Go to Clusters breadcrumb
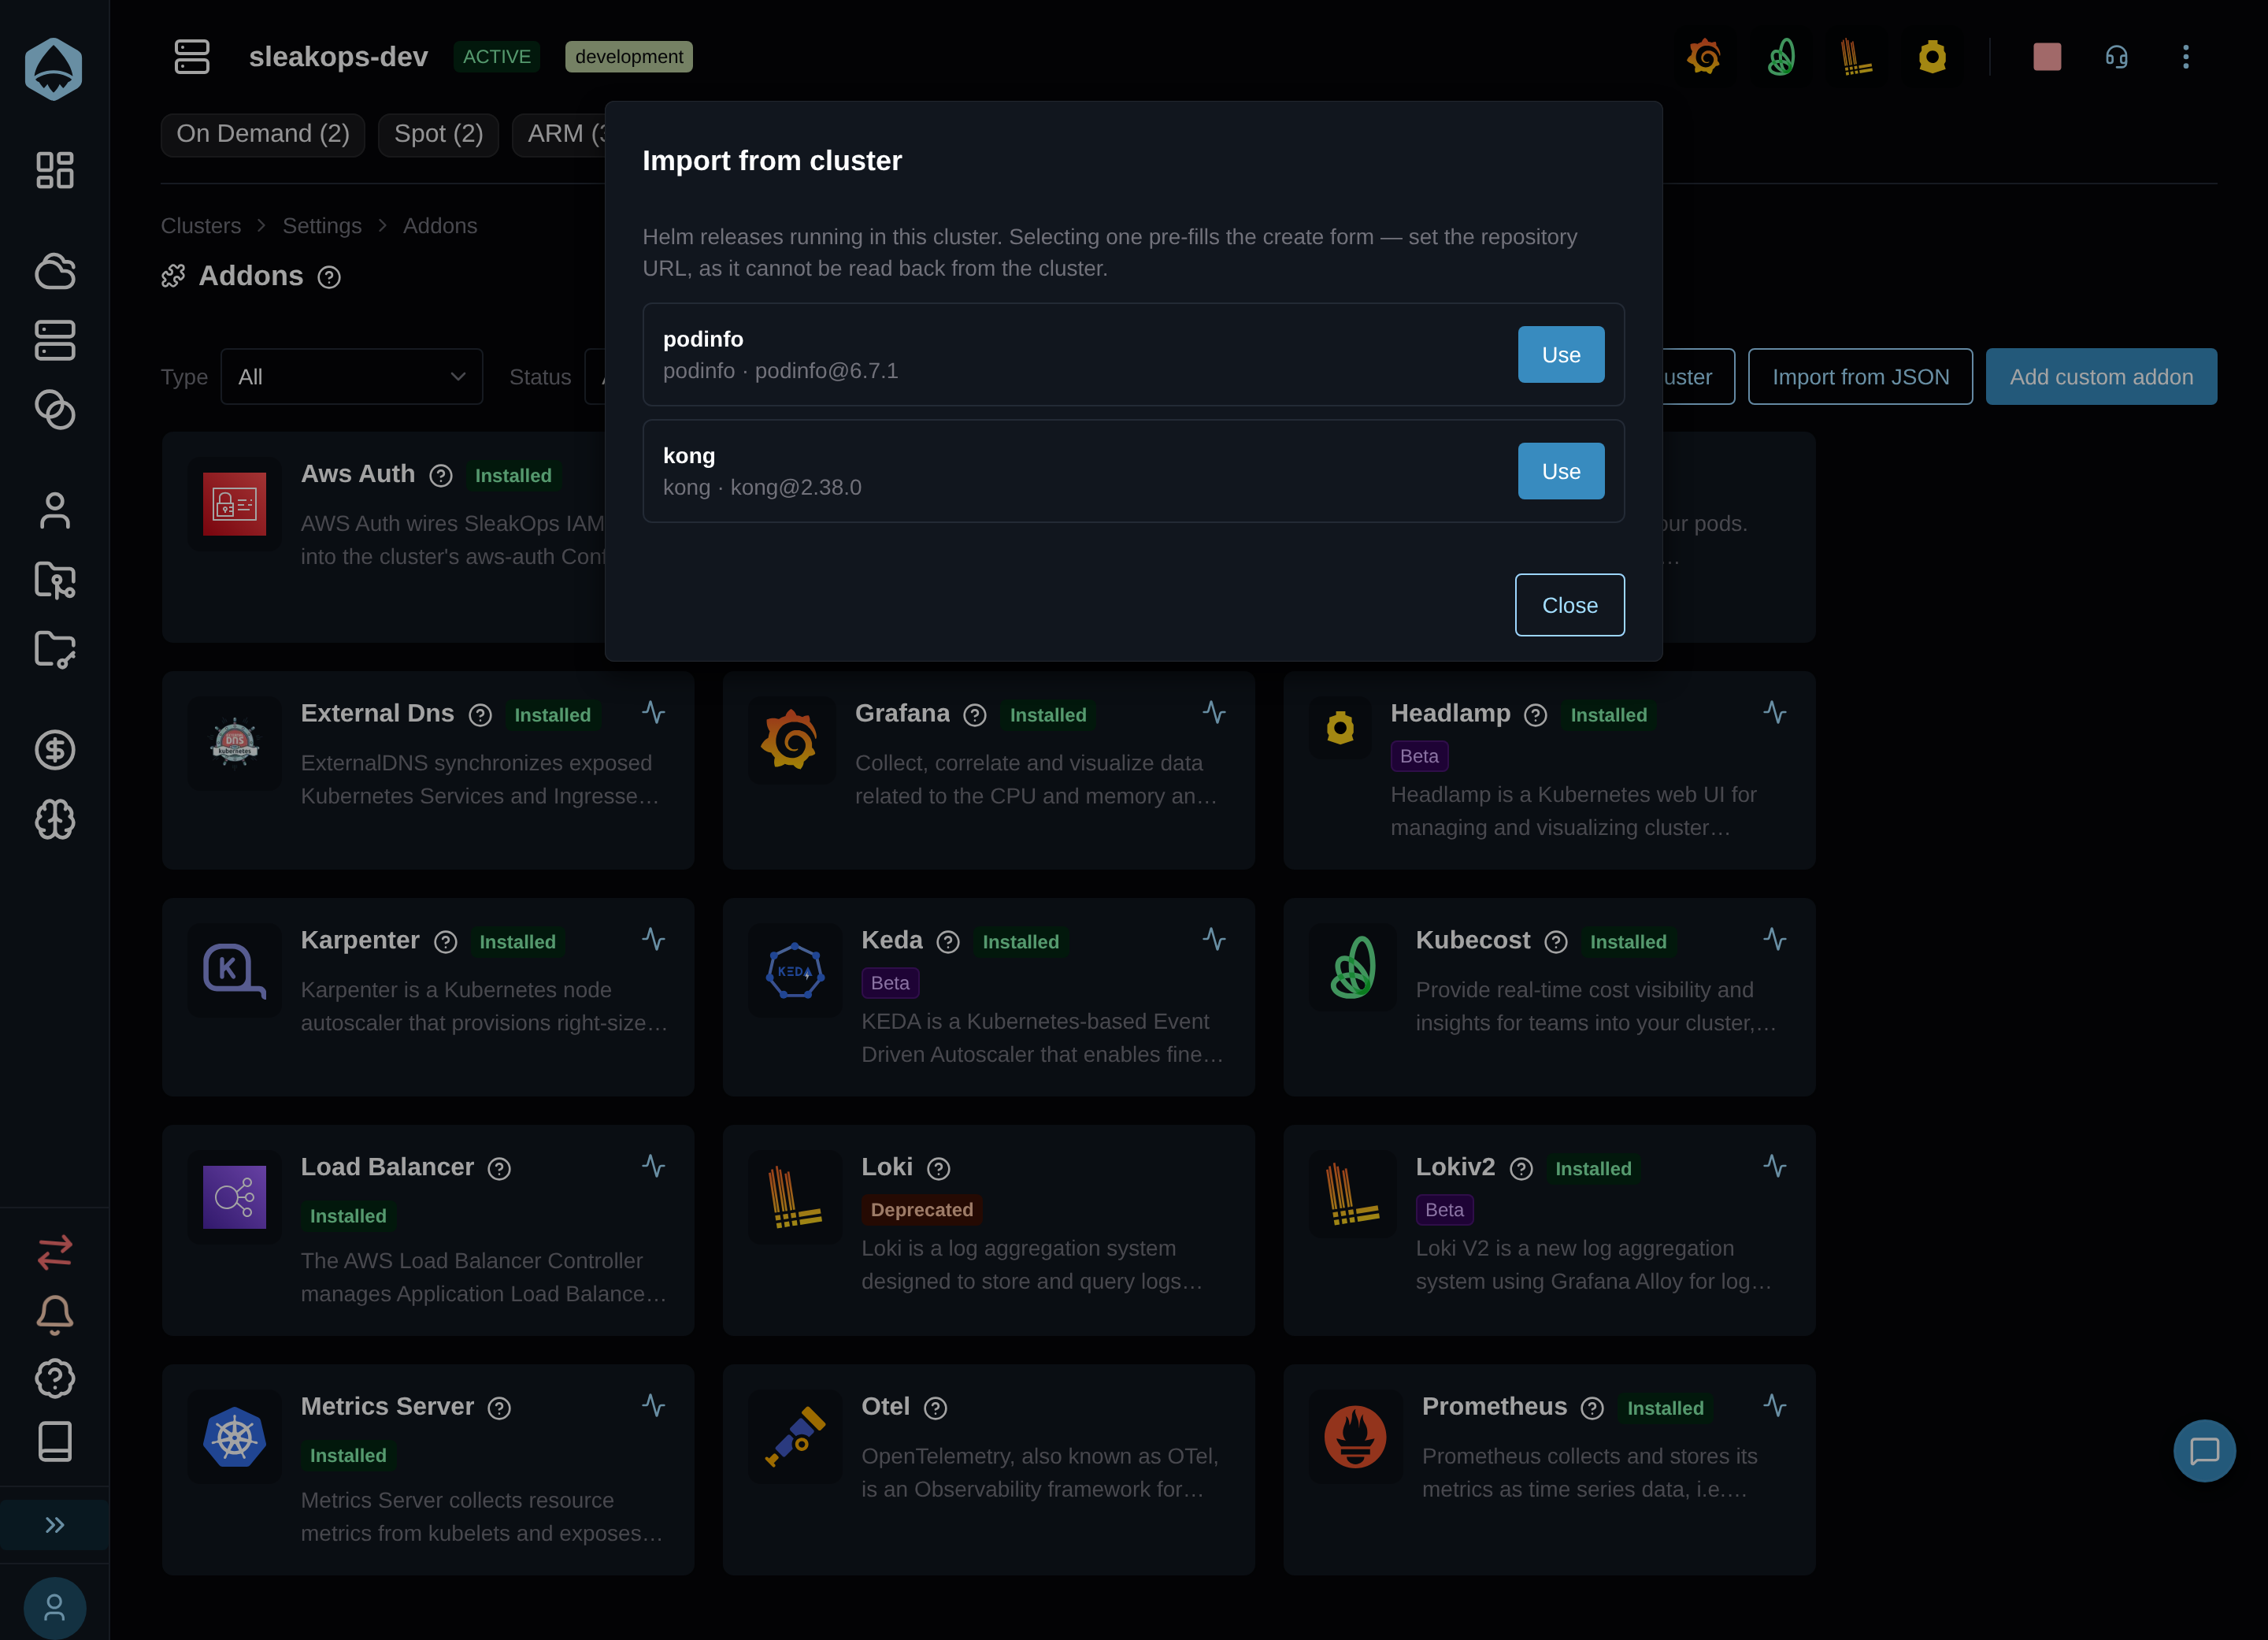2268x1640 pixels. [201, 226]
